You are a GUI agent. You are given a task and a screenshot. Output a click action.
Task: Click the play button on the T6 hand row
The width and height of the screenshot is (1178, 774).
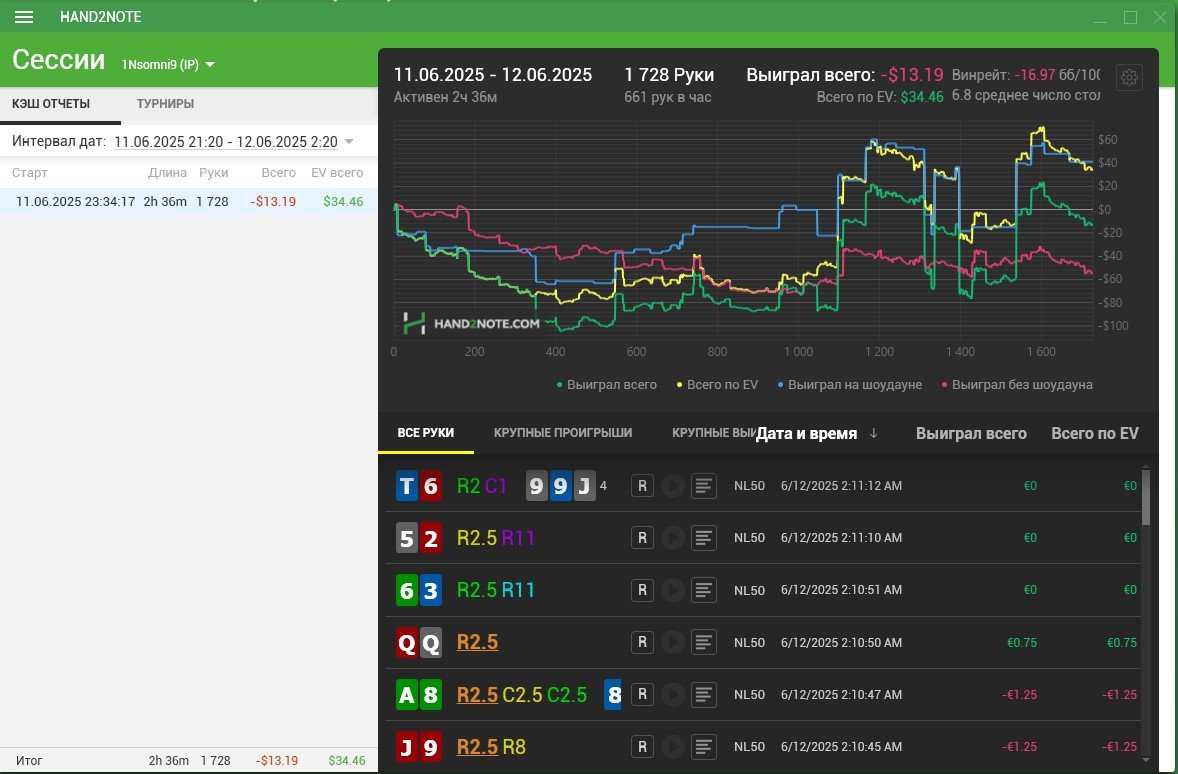pos(672,486)
